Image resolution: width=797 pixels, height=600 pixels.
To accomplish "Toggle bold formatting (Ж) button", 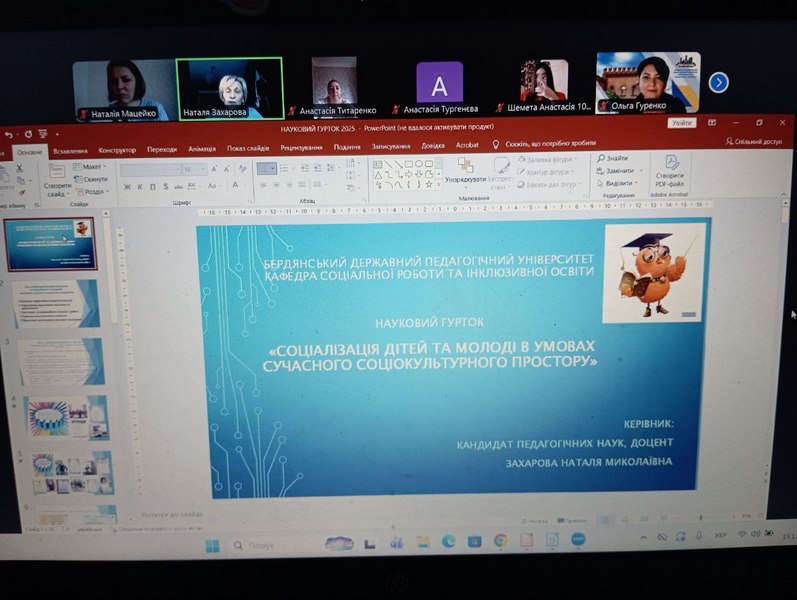I will pyautogui.click(x=127, y=186).
